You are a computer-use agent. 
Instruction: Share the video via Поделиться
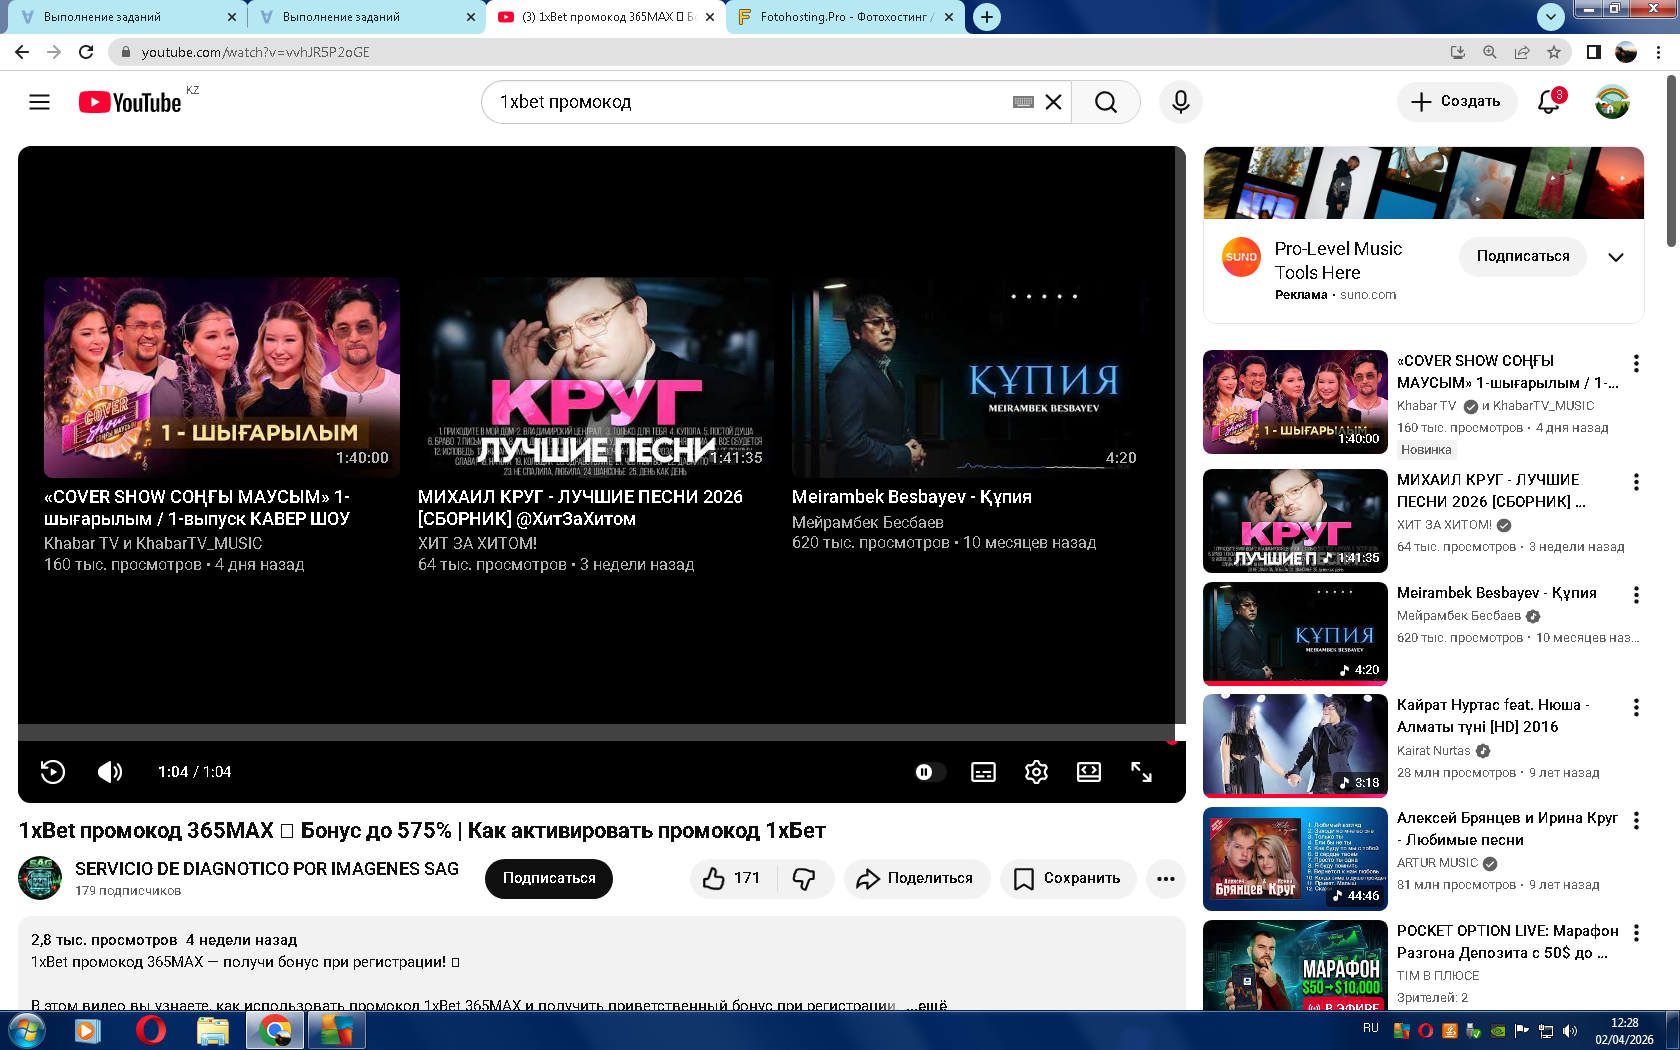tap(917, 879)
